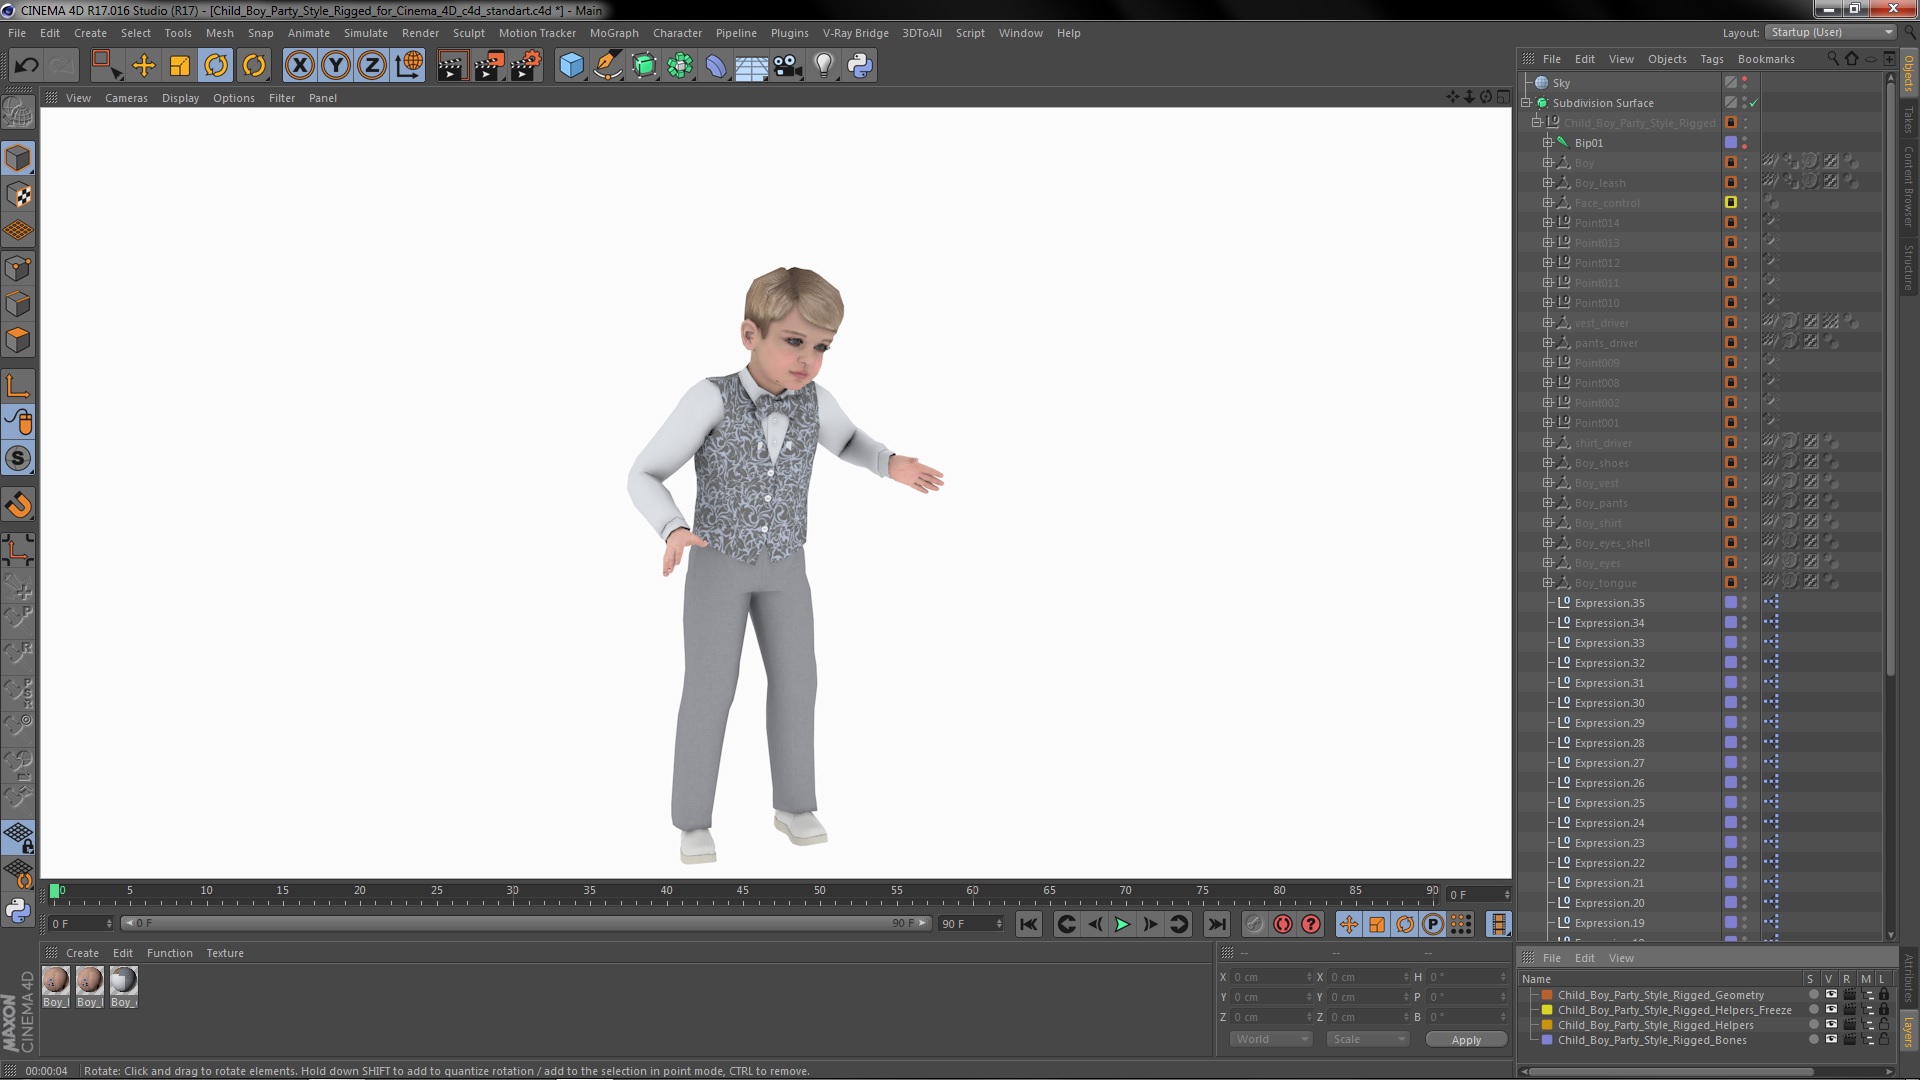This screenshot has width=1920, height=1080.
Task: Toggle visibility of Geometry layer
Action: pyautogui.click(x=1831, y=995)
